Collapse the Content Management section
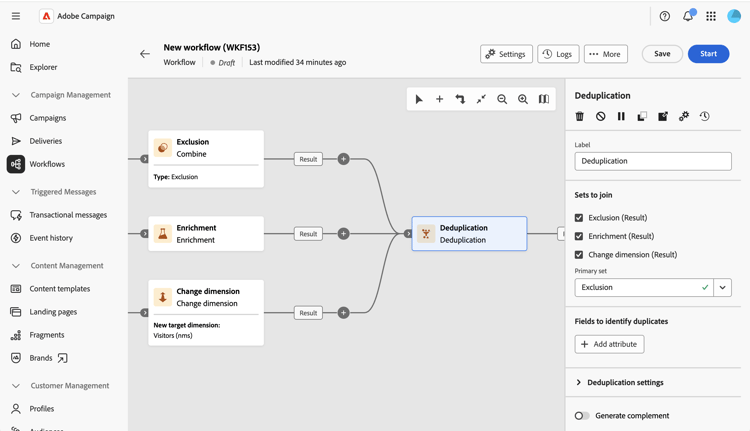 [x=16, y=265]
